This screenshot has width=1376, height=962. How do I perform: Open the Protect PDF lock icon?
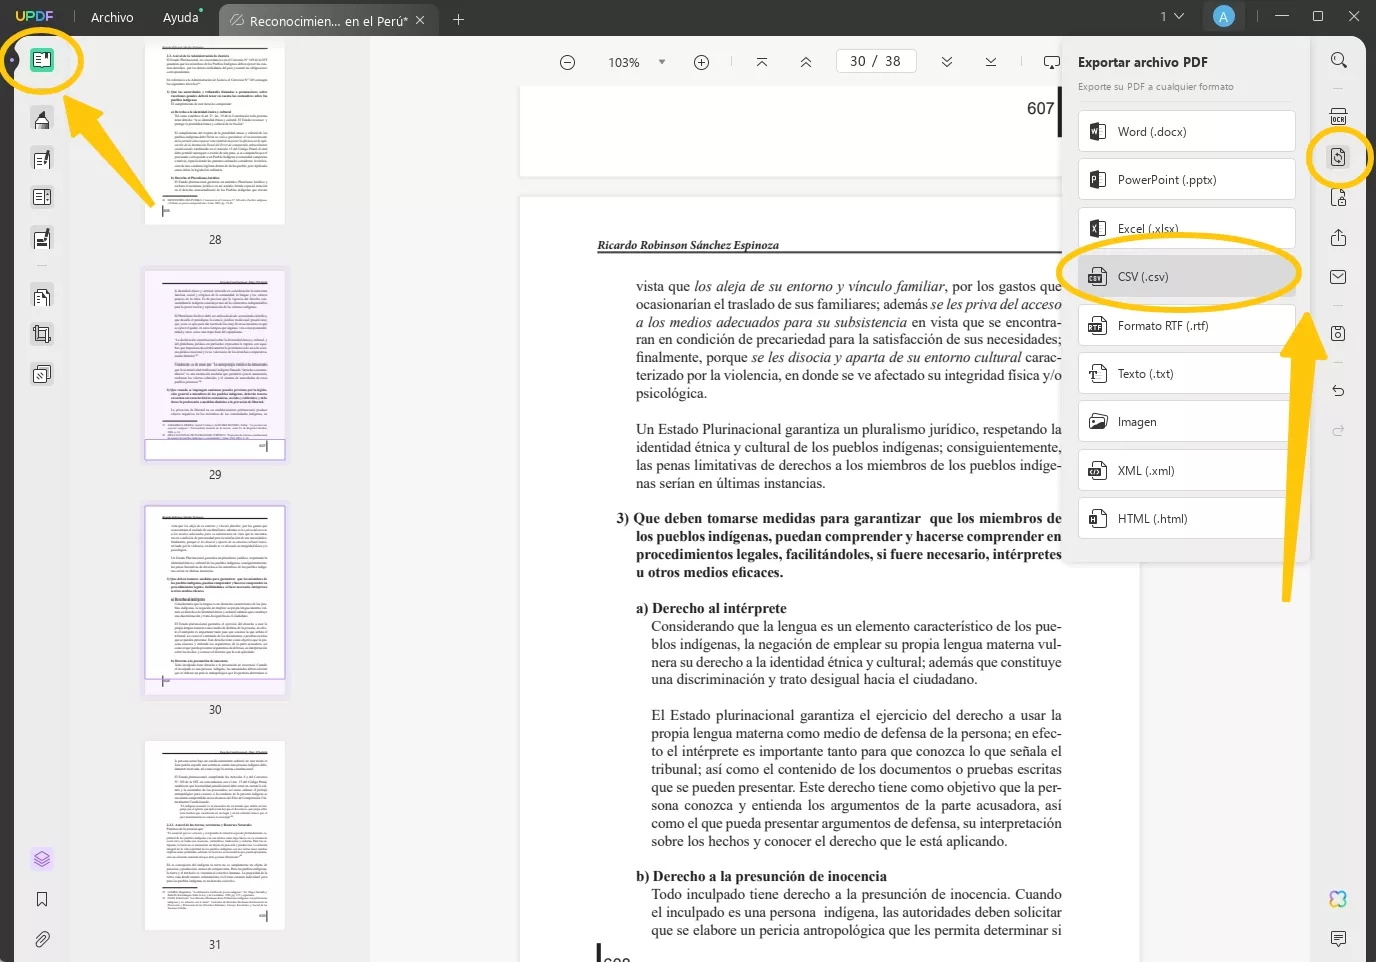coord(1338,197)
